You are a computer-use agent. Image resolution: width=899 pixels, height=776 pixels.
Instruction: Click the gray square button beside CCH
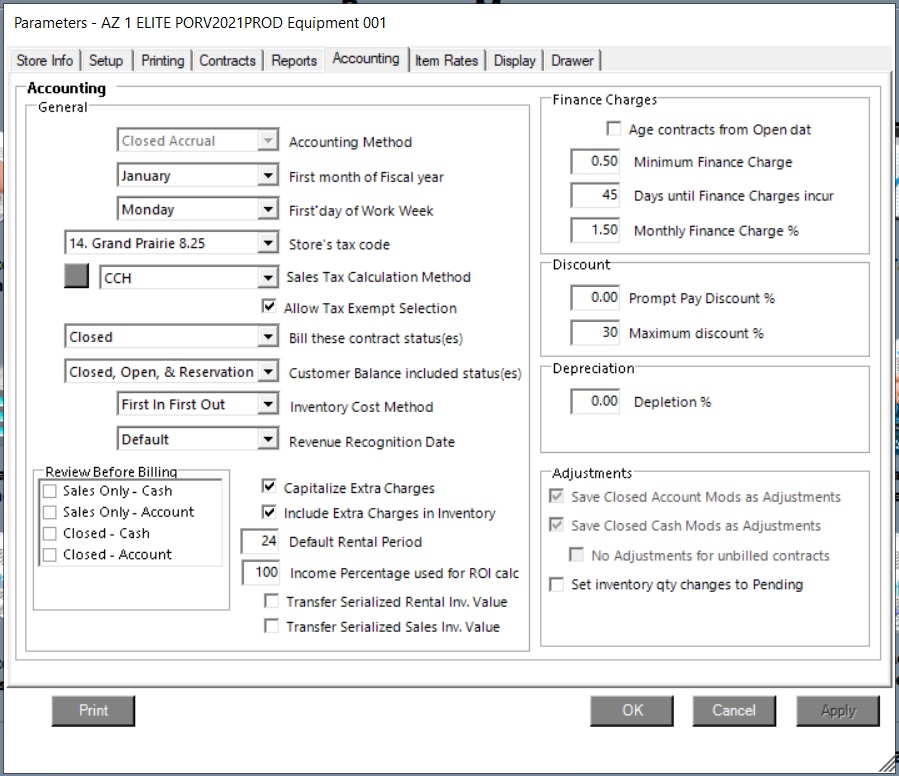(x=77, y=277)
